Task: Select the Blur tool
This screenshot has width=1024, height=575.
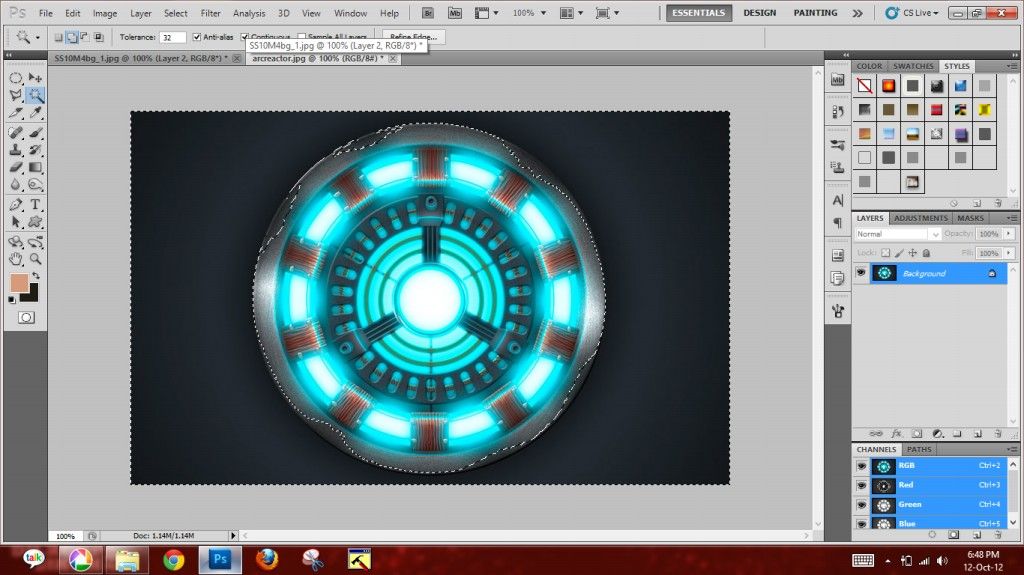Action: point(16,186)
